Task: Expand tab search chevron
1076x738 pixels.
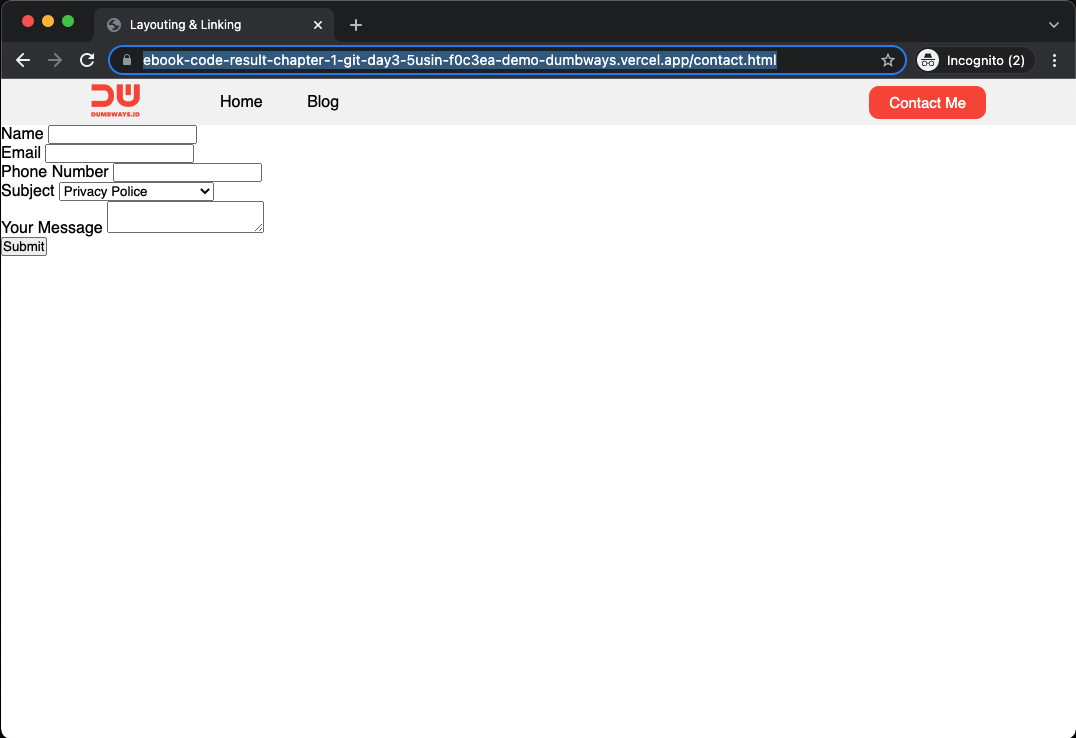Action: click(x=1053, y=25)
